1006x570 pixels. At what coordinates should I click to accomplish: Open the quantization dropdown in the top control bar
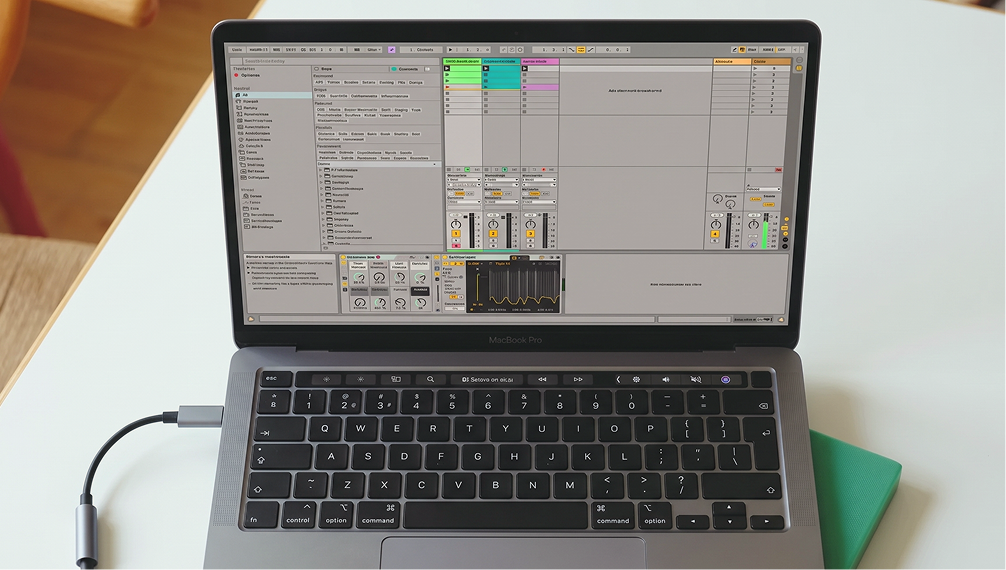pyautogui.click(x=372, y=49)
